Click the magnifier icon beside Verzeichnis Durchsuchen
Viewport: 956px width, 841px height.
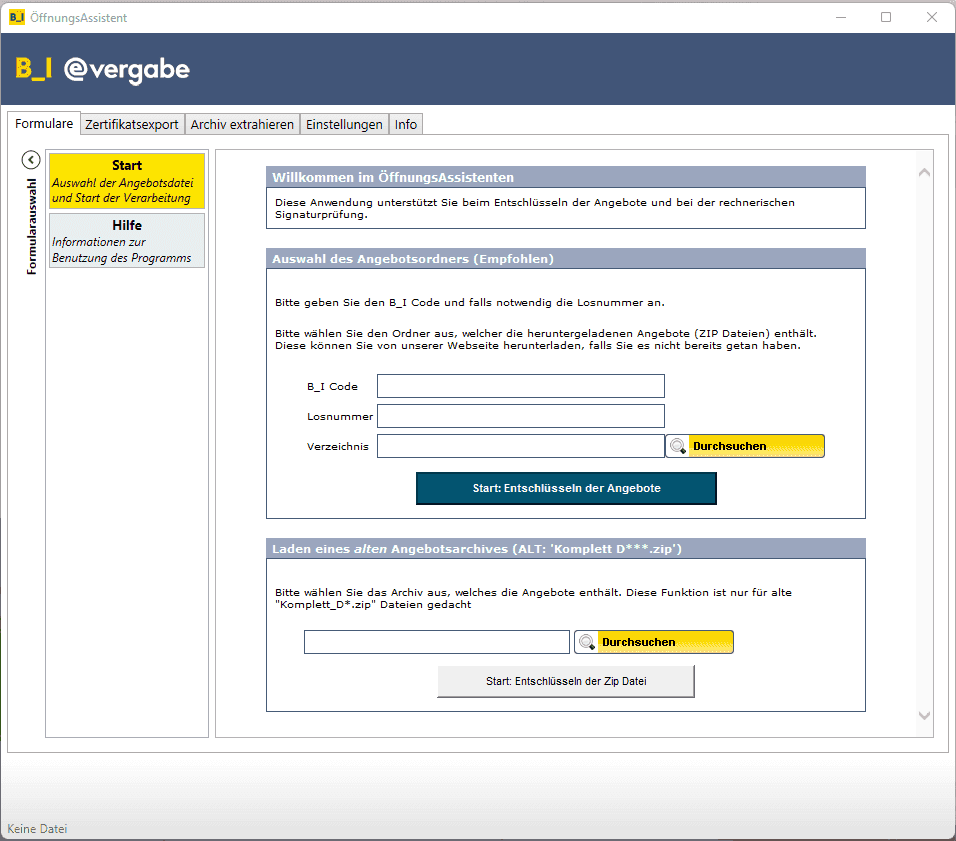pyautogui.click(x=678, y=445)
